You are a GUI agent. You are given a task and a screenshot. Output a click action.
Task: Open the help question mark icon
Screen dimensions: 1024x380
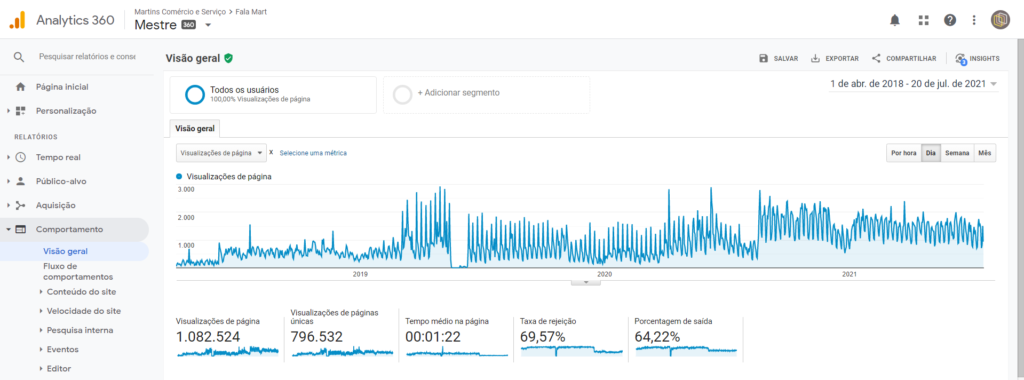[950, 20]
